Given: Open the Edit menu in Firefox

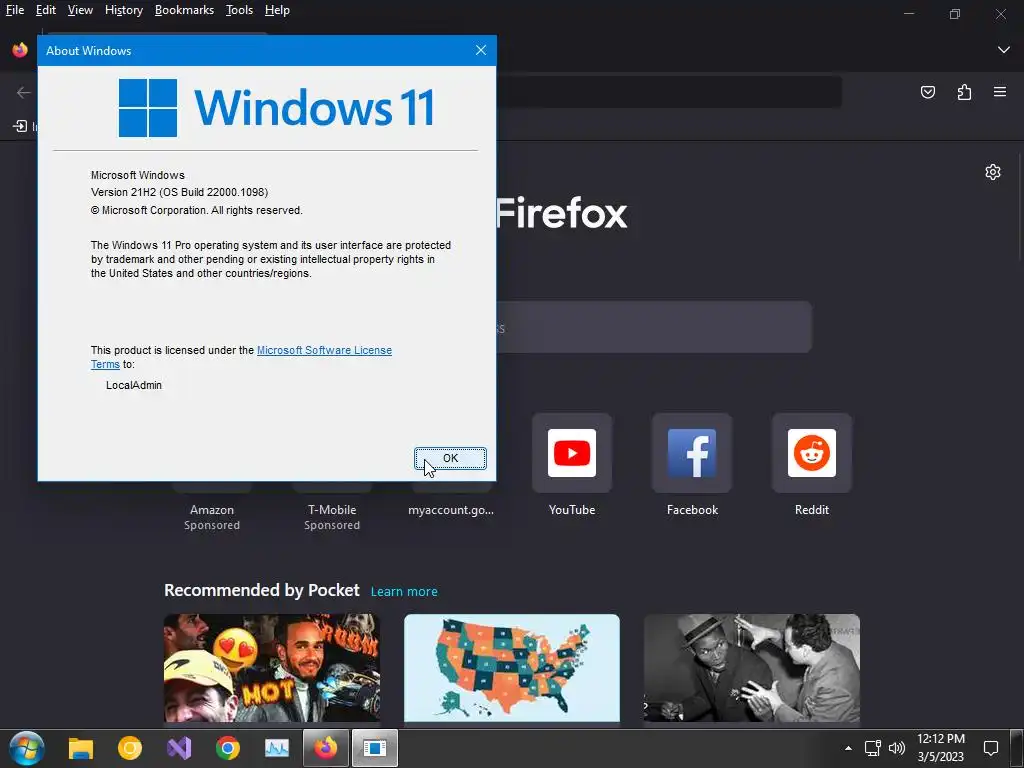Looking at the screenshot, I should (46, 10).
